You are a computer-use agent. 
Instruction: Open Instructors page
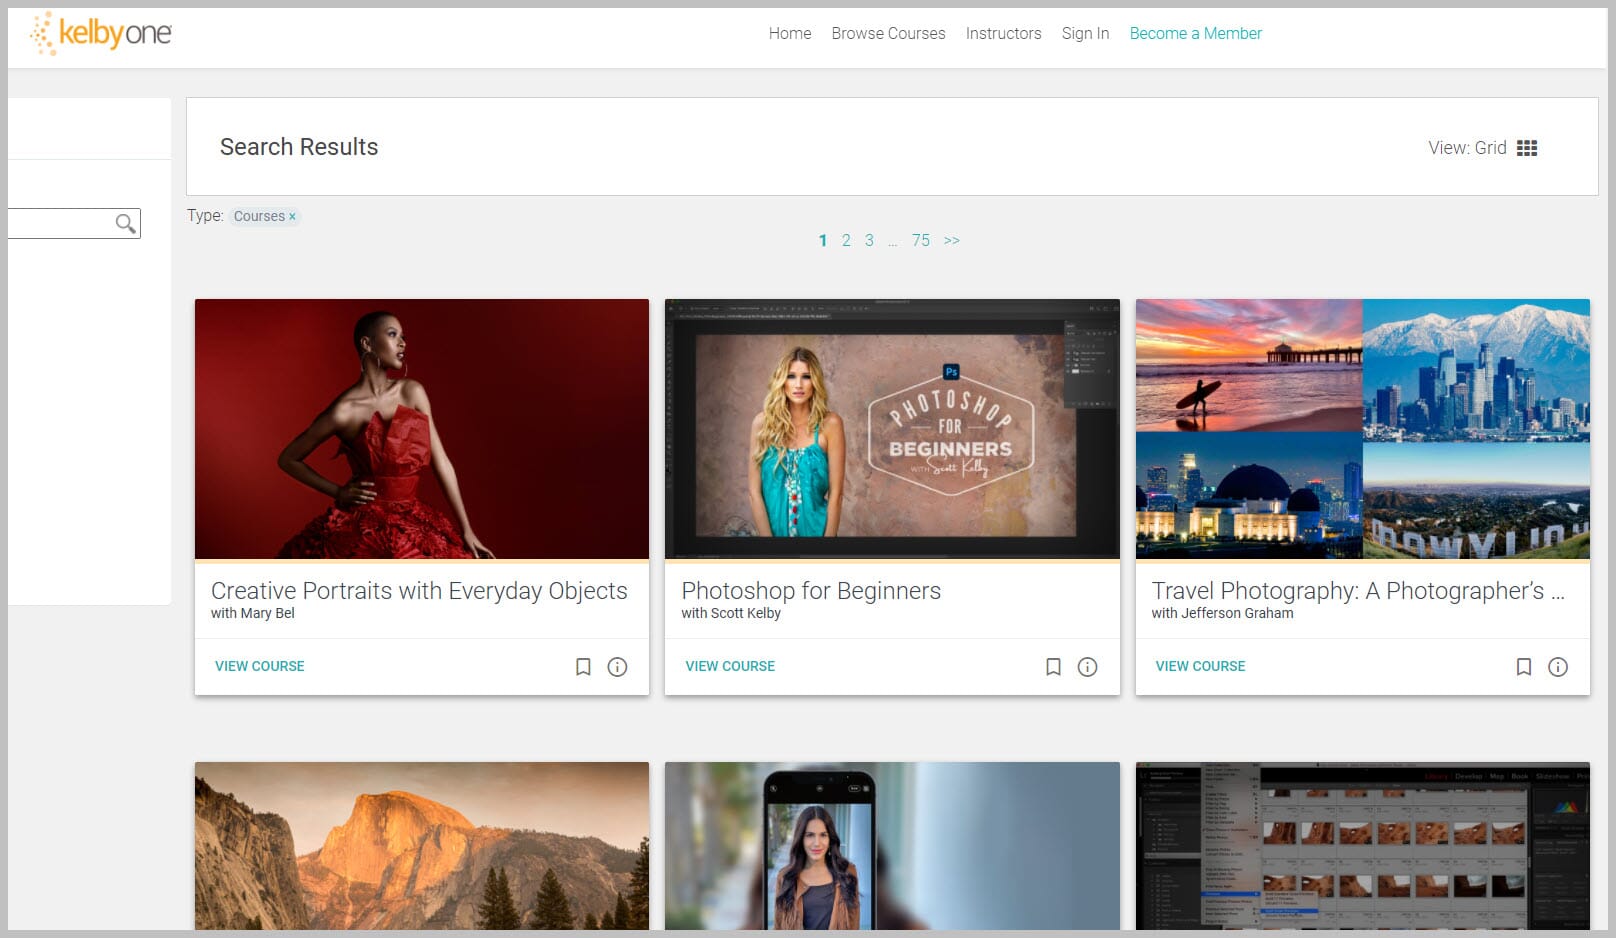[1003, 33]
